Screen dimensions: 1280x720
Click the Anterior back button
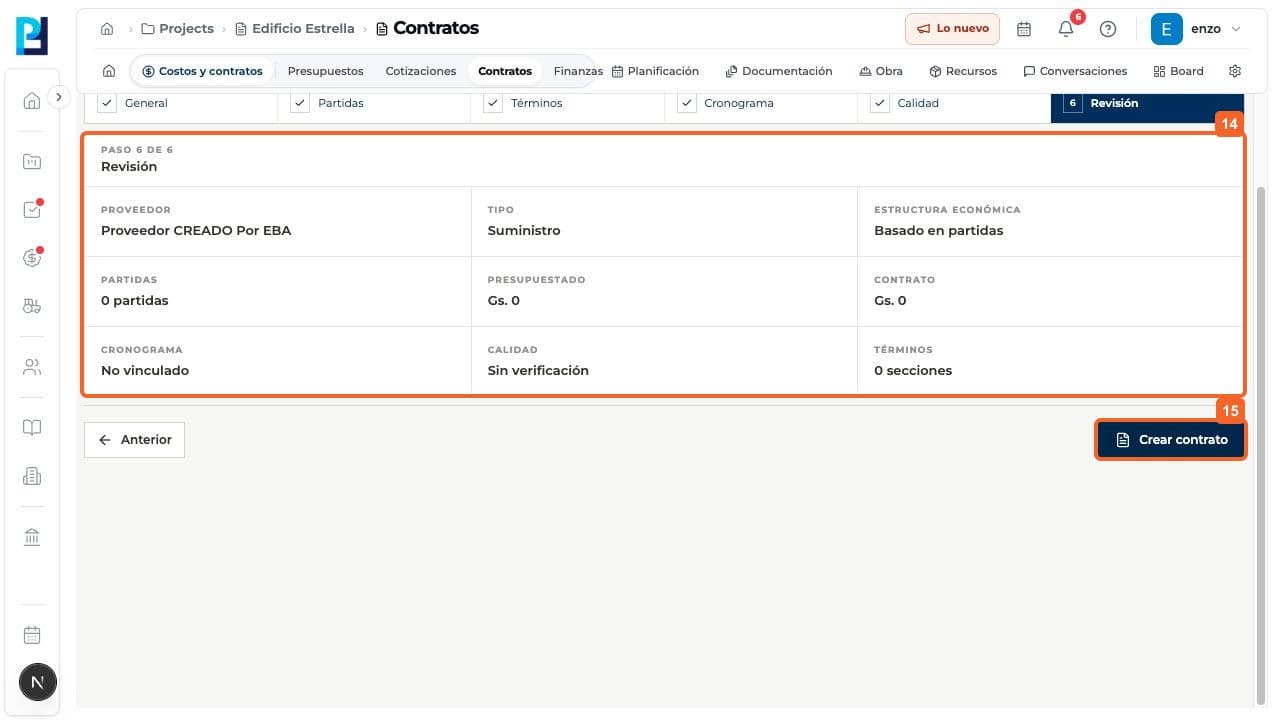pos(135,440)
